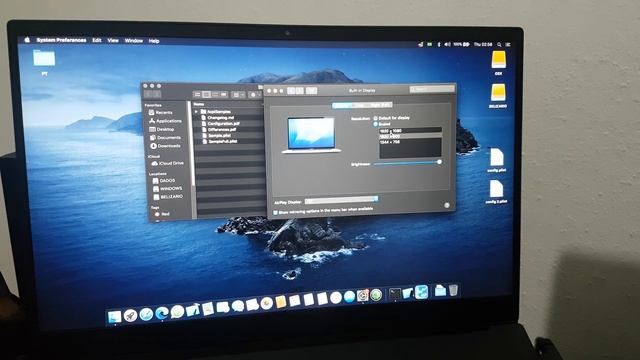Choose the 1344 × 756 resolution
The image size is (640, 360).
tap(410, 142)
